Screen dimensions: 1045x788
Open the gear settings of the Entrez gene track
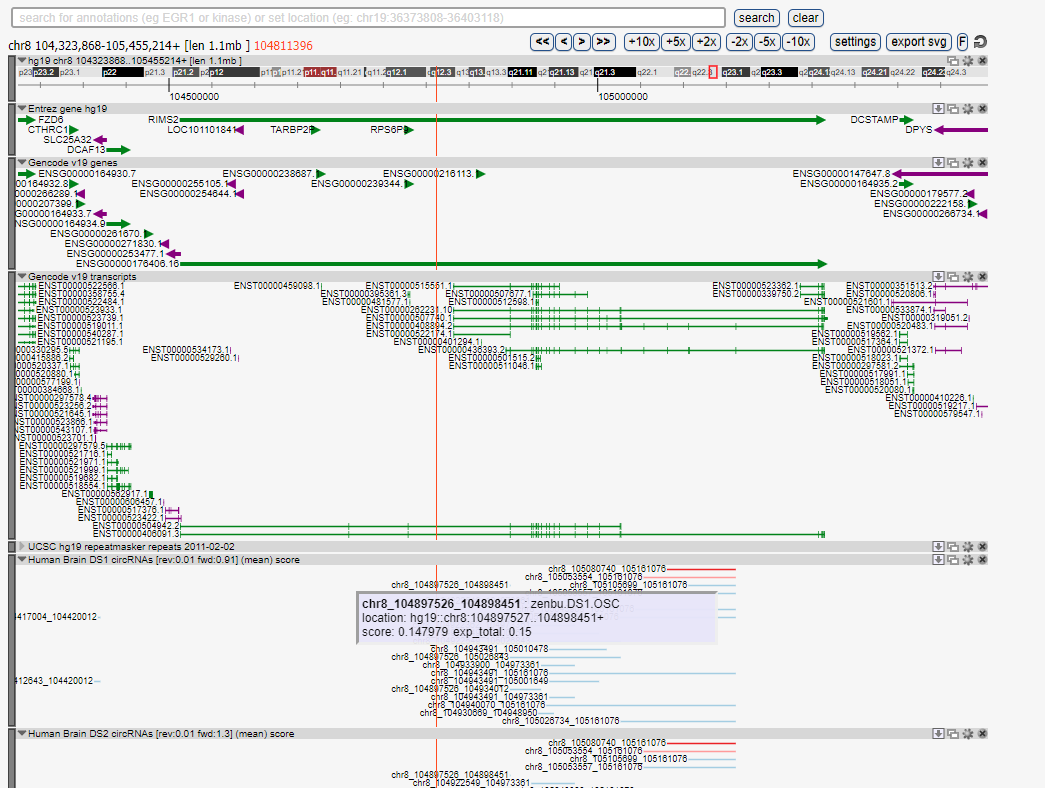point(967,108)
